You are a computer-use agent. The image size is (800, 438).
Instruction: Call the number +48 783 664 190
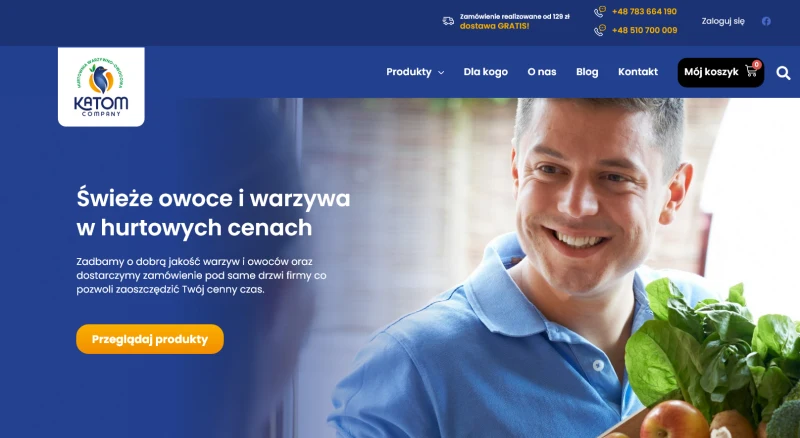(644, 11)
